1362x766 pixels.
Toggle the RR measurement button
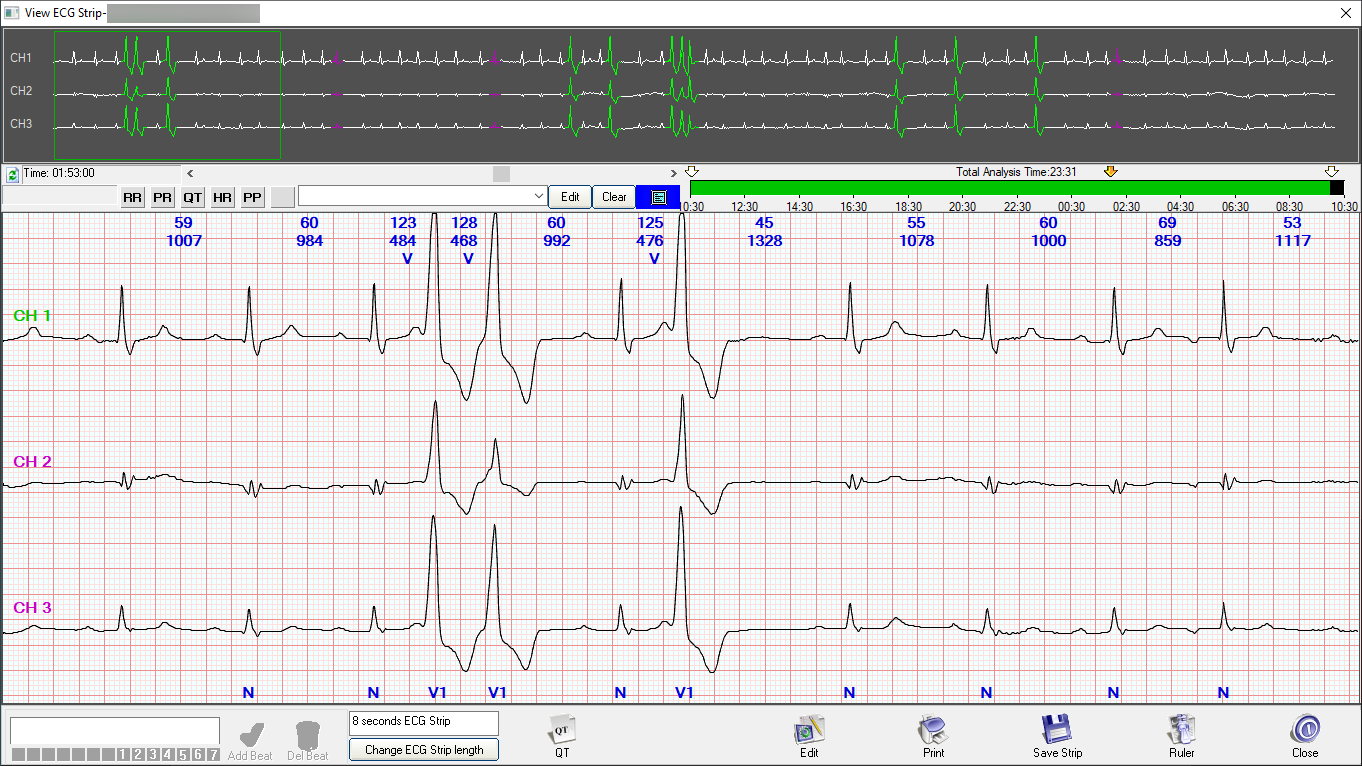click(x=132, y=198)
